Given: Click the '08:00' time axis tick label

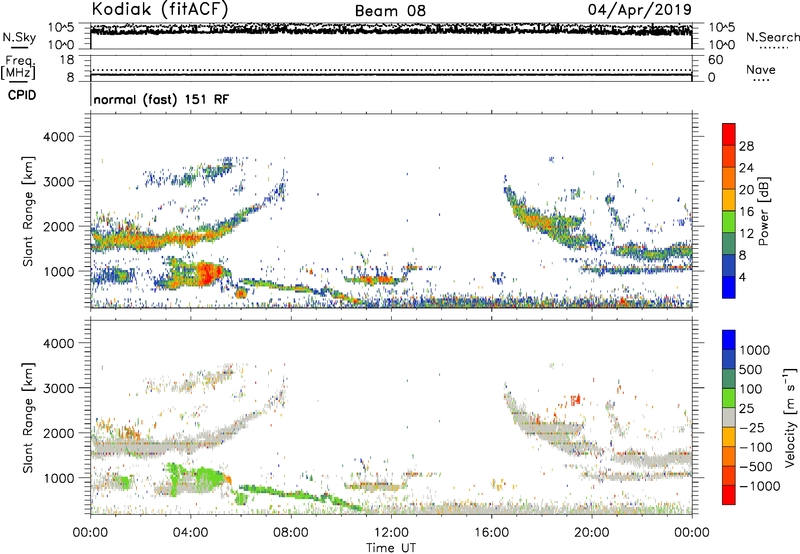Looking at the screenshot, I should click(291, 533).
